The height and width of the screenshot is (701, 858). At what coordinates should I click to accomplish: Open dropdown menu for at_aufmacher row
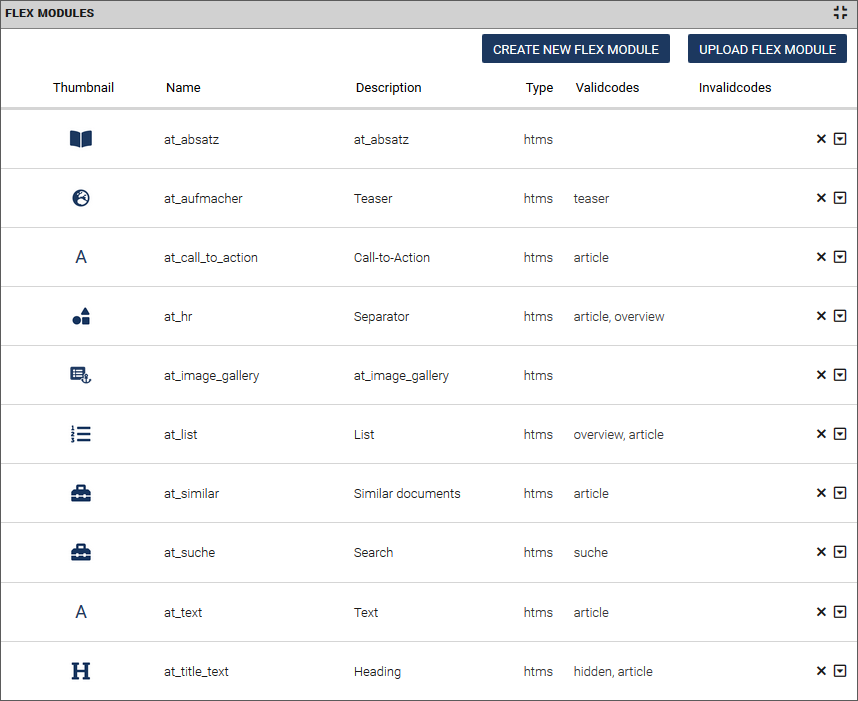840,198
